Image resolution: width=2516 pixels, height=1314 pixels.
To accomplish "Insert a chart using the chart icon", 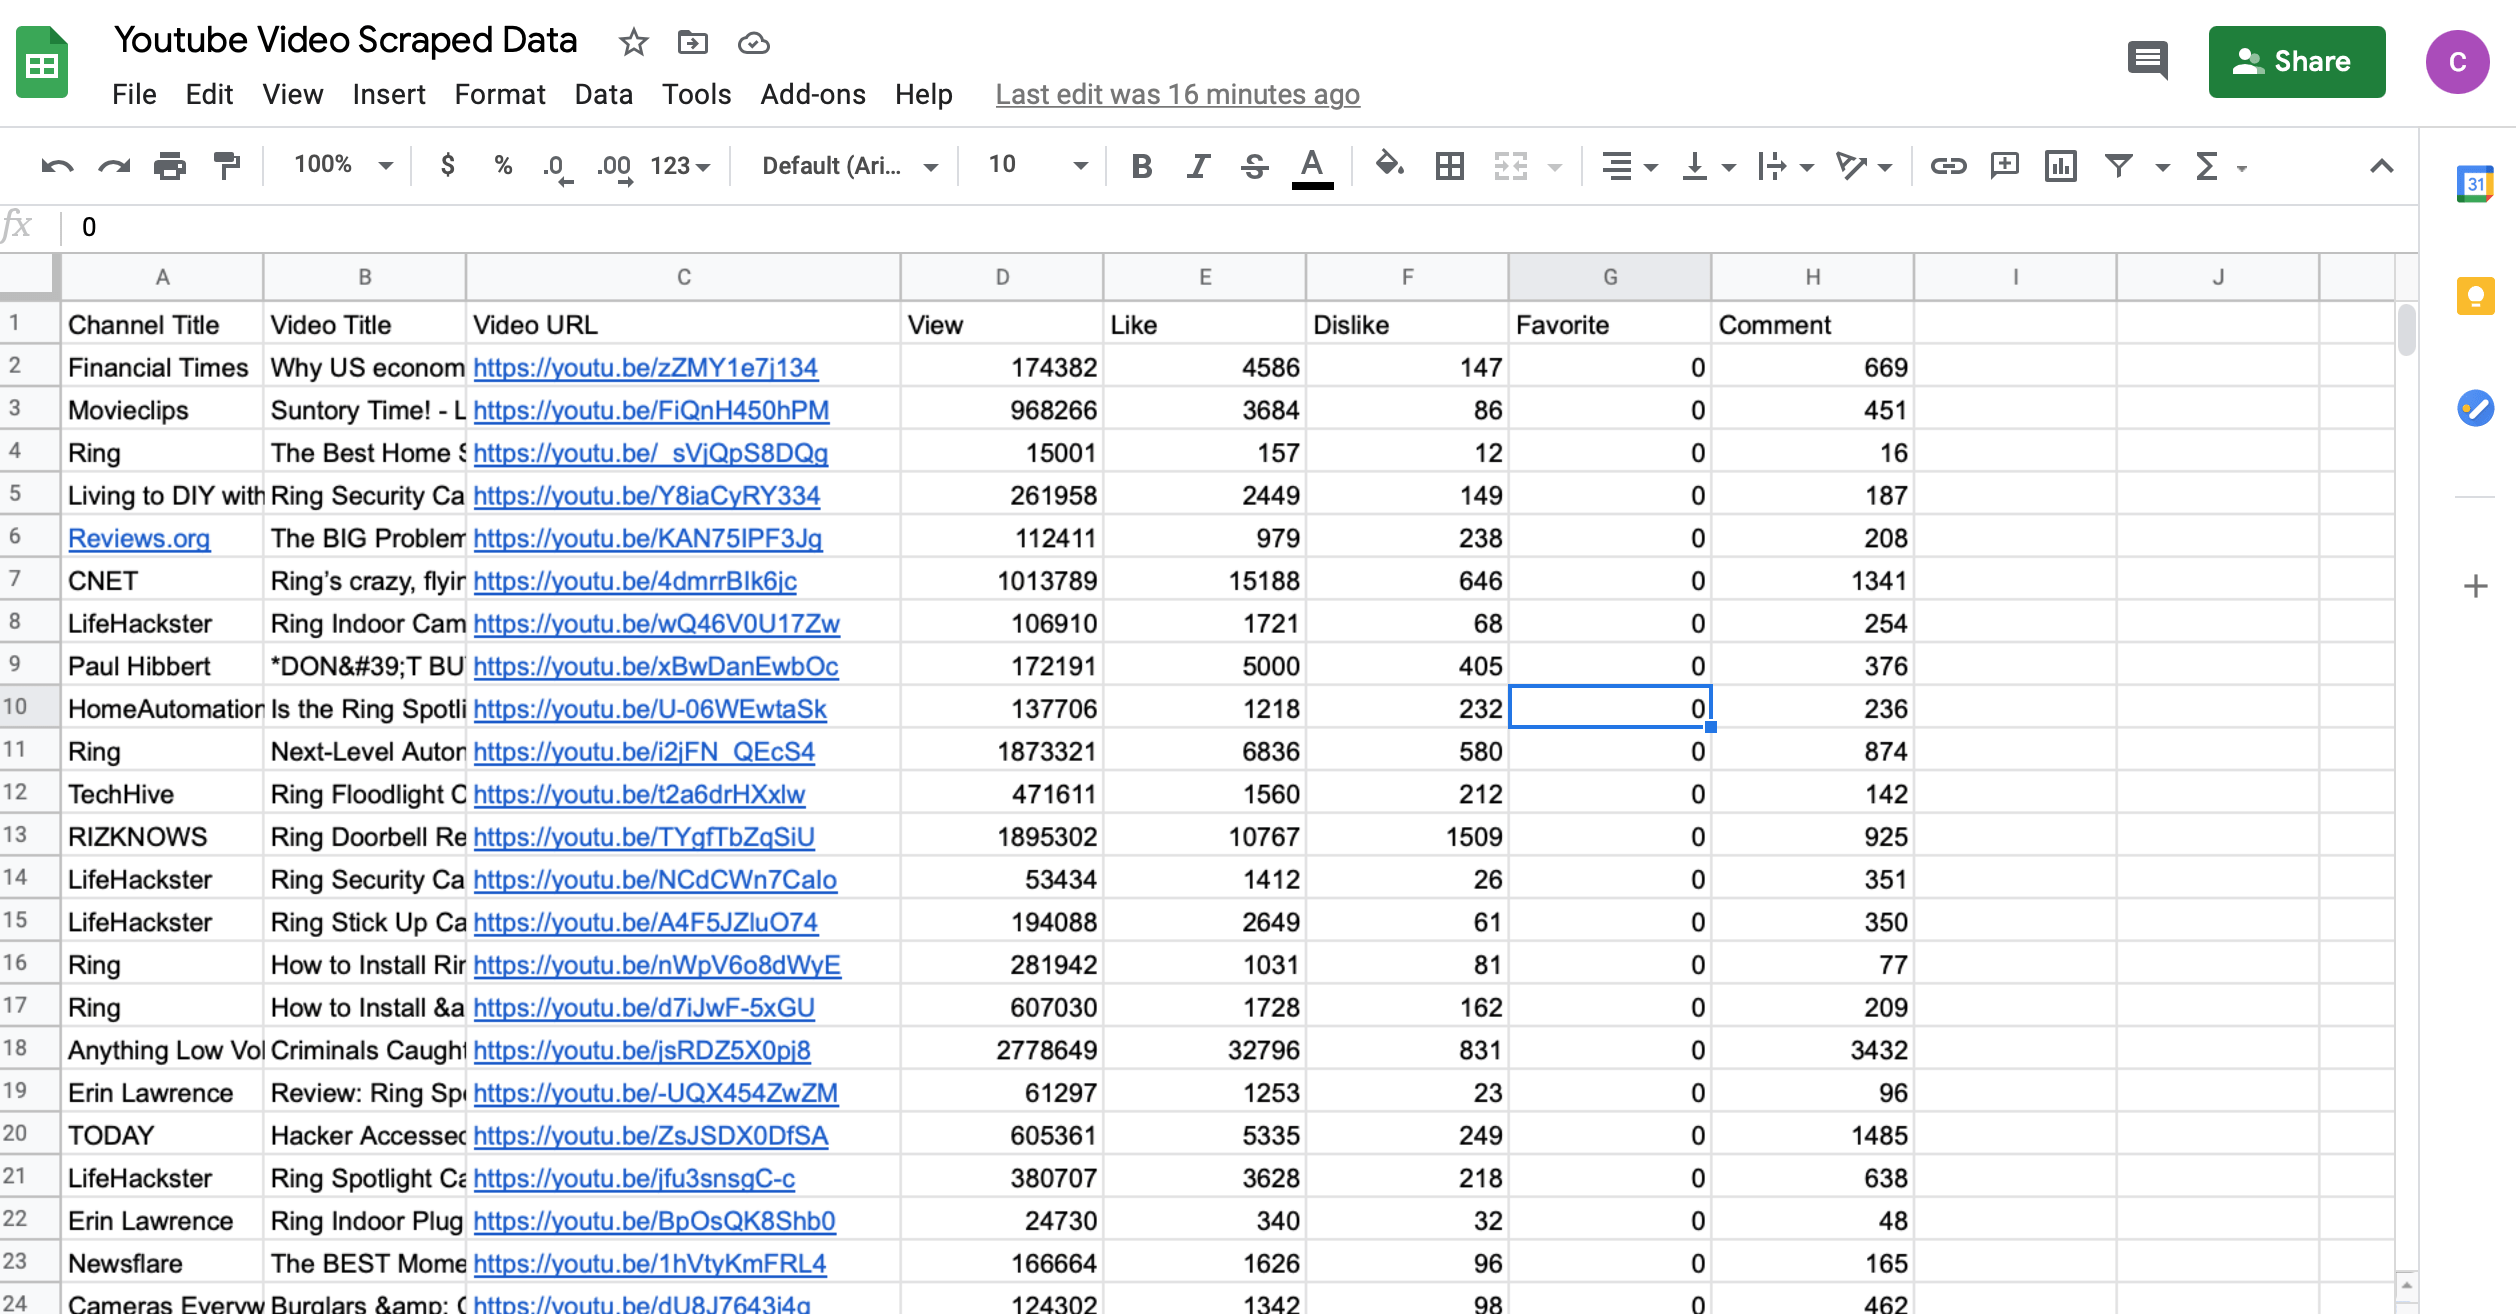I will 2061,166.
